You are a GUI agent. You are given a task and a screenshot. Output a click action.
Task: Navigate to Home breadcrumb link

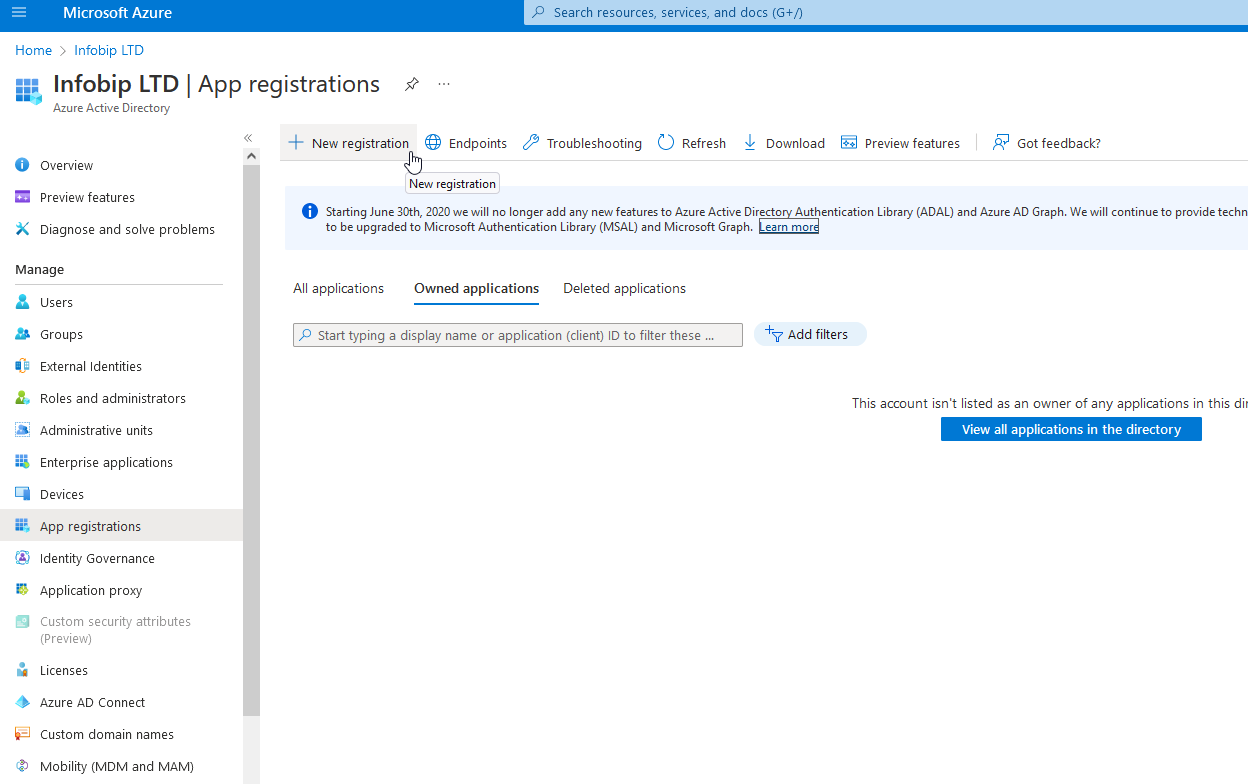pyautogui.click(x=33, y=50)
